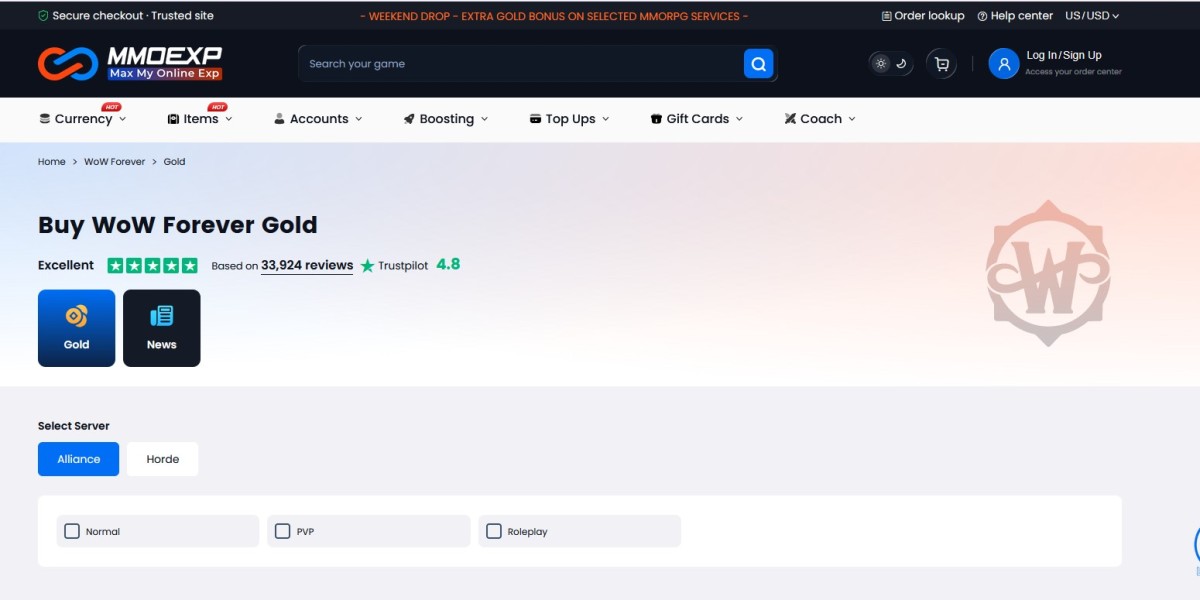
Task: Enable the Roleplay server checkbox
Action: click(x=494, y=531)
